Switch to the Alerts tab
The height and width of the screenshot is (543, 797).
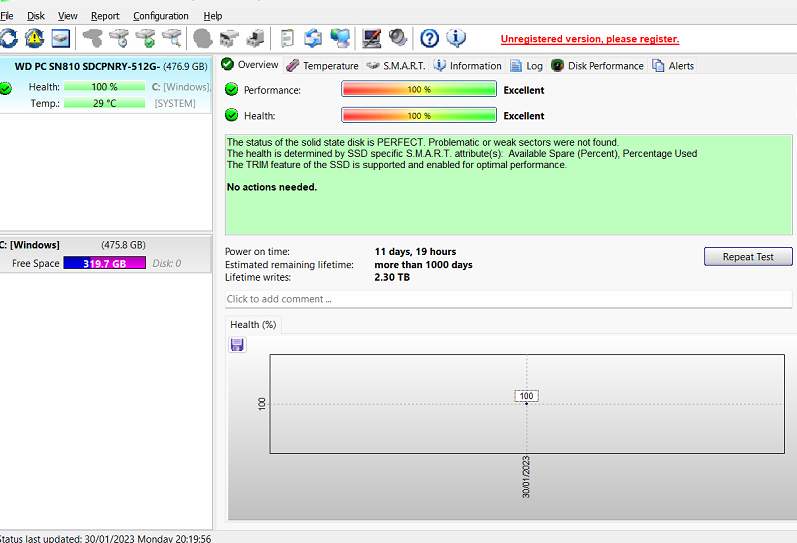(673, 66)
